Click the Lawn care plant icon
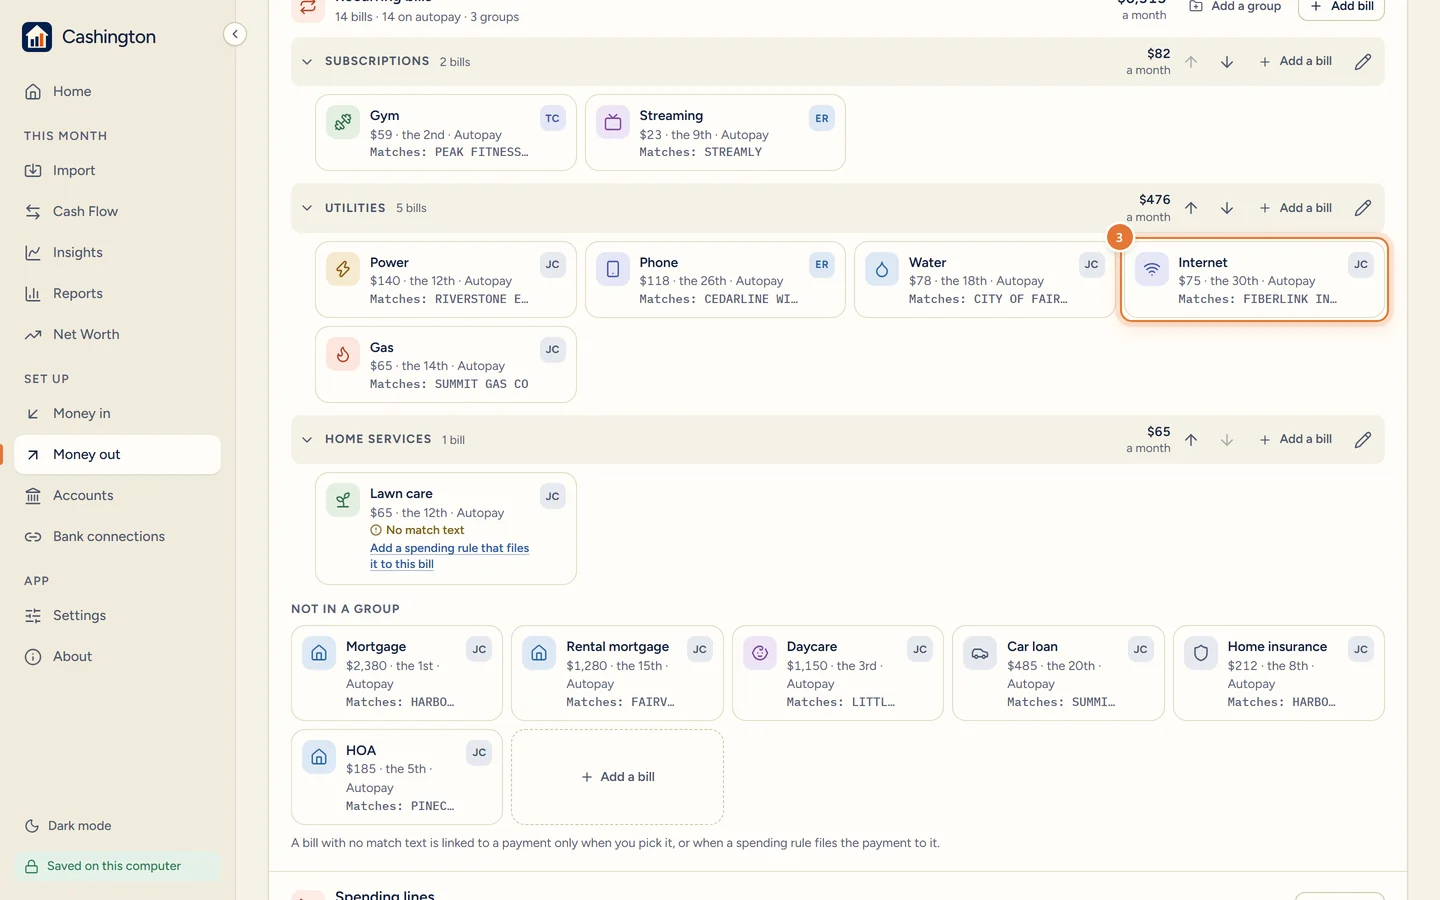 tap(343, 500)
